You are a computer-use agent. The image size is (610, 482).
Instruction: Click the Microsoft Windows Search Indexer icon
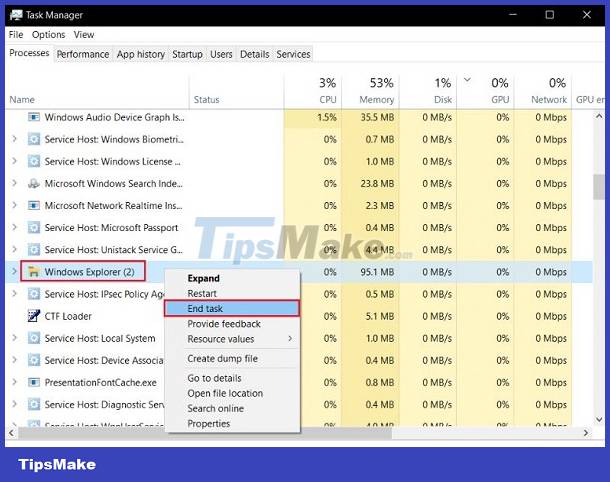coord(34,183)
